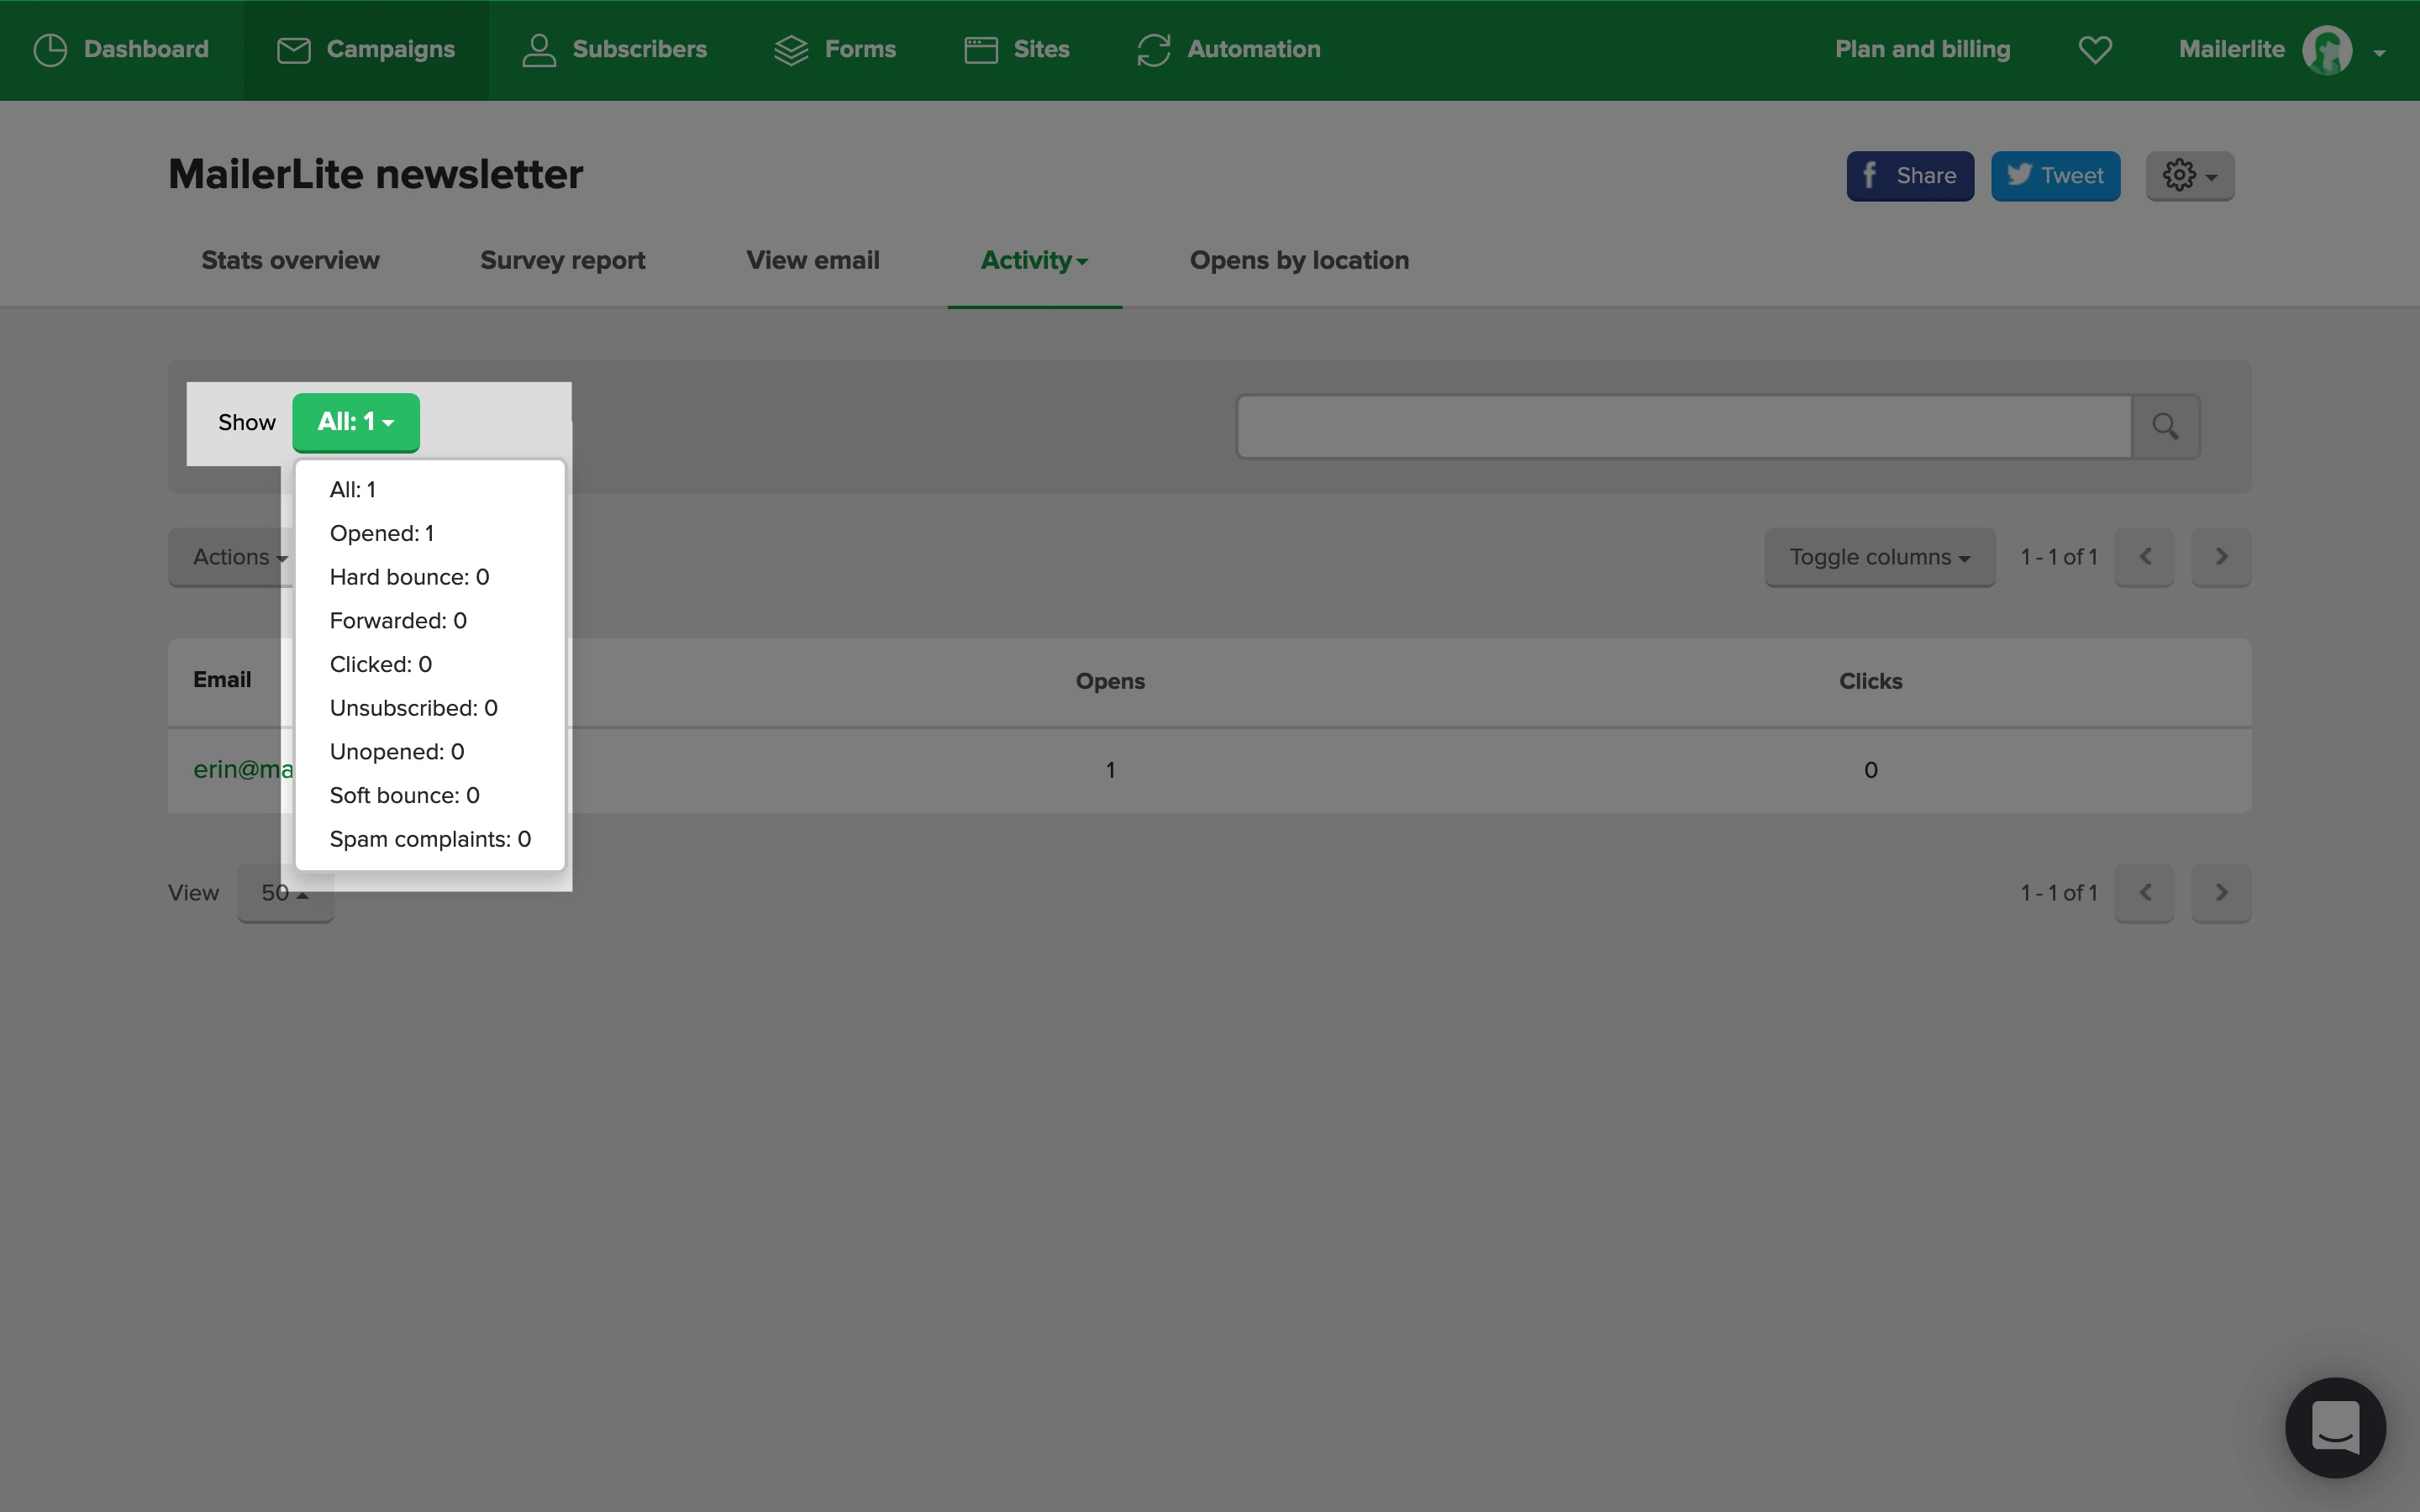The image size is (2420, 1512).
Task: Expand Toggle columns dropdown
Action: point(1879,557)
